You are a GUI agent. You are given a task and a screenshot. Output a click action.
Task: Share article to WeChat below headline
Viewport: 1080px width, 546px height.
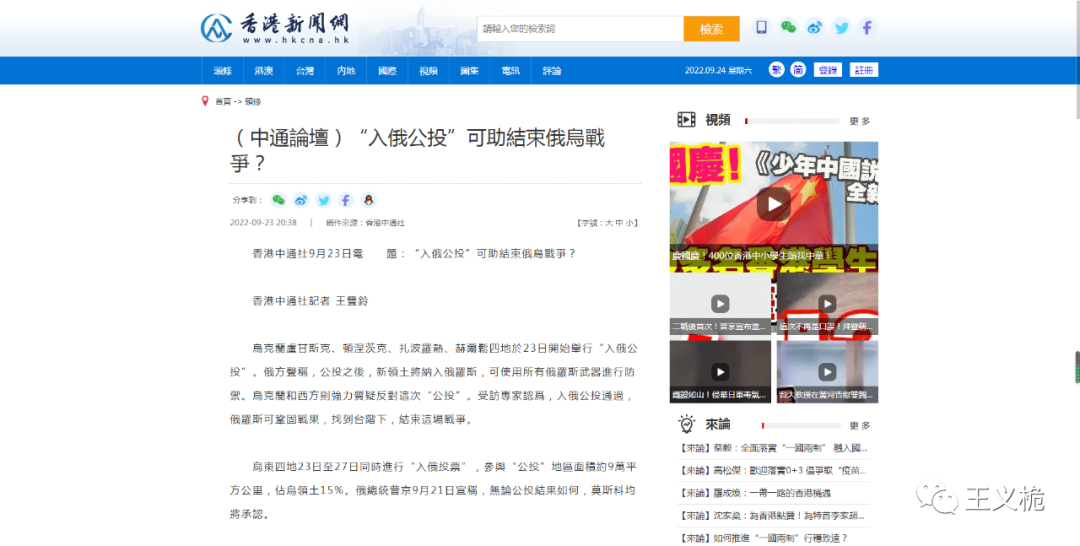[279, 200]
